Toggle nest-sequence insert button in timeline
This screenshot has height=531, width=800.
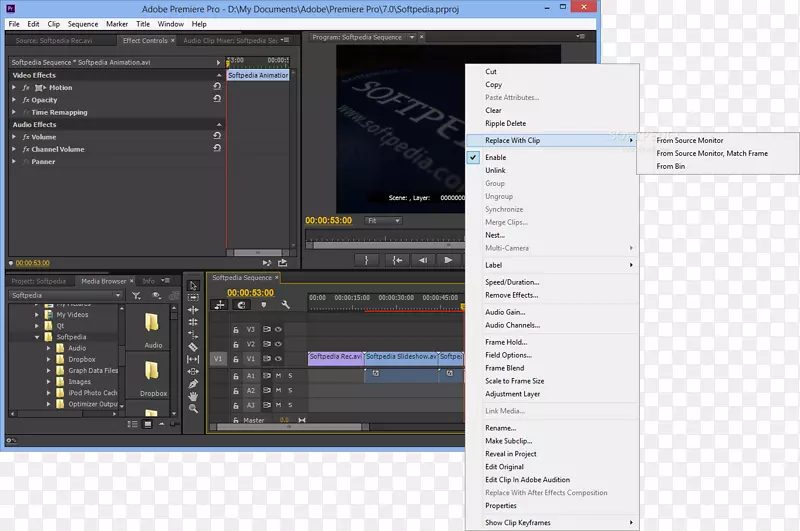tap(219, 305)
